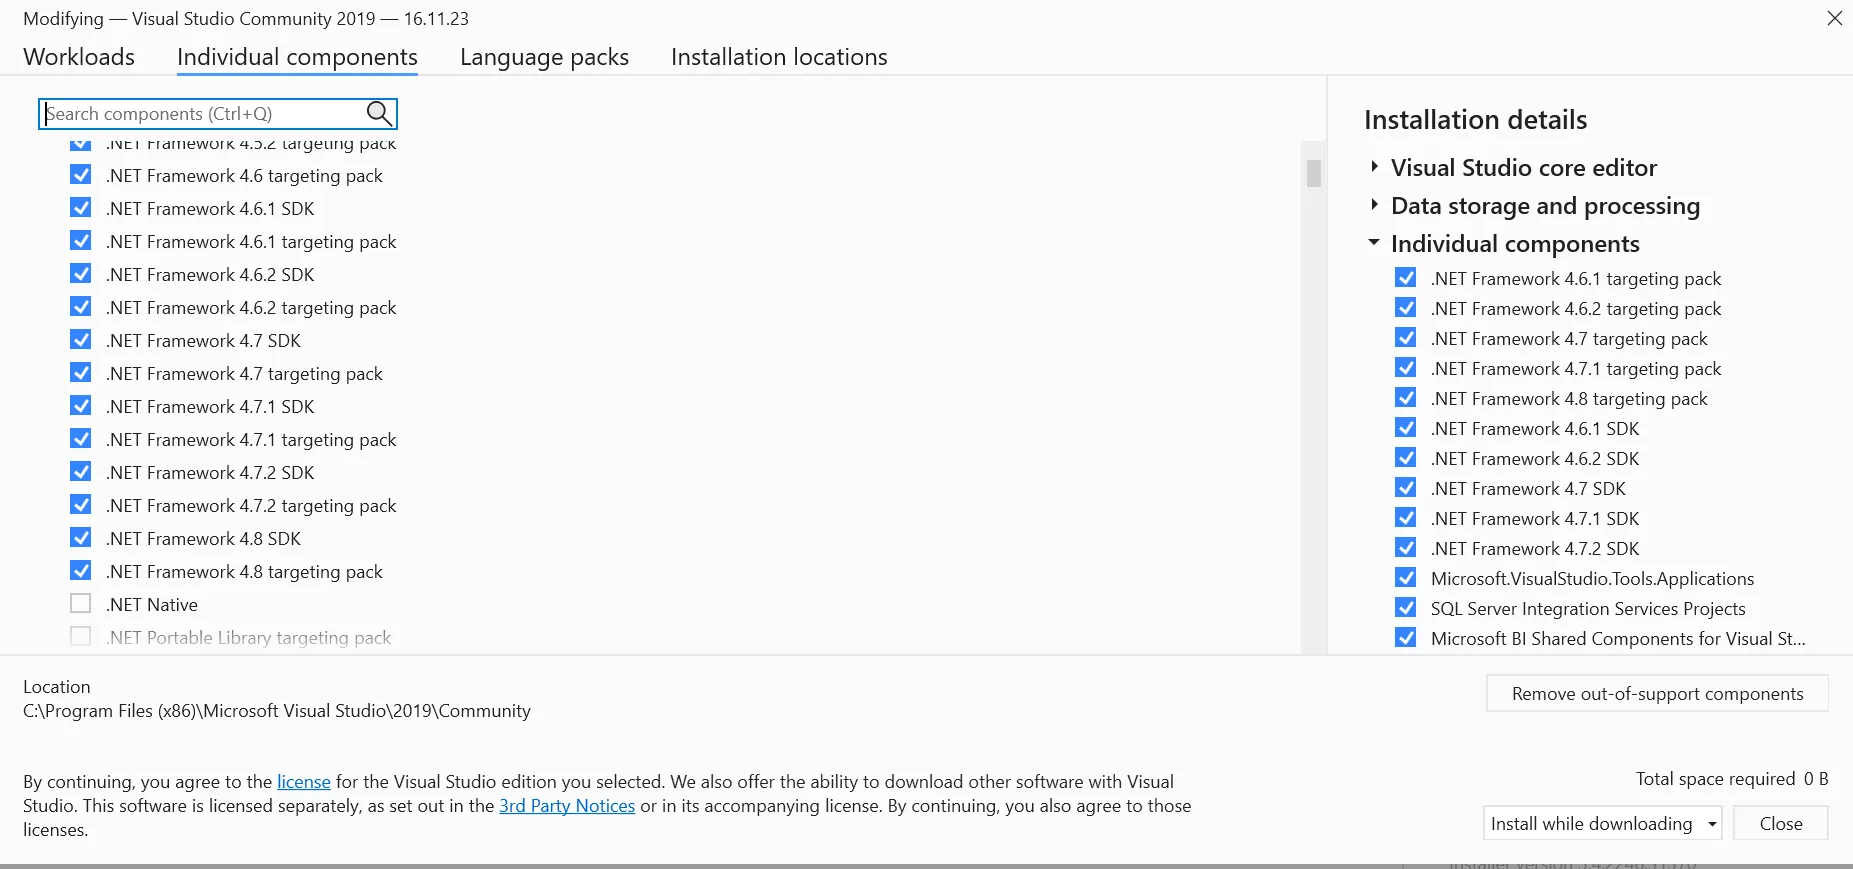Uncheck .NET Framework 4.8 SDK checkbox

click(x=81, y=538)
